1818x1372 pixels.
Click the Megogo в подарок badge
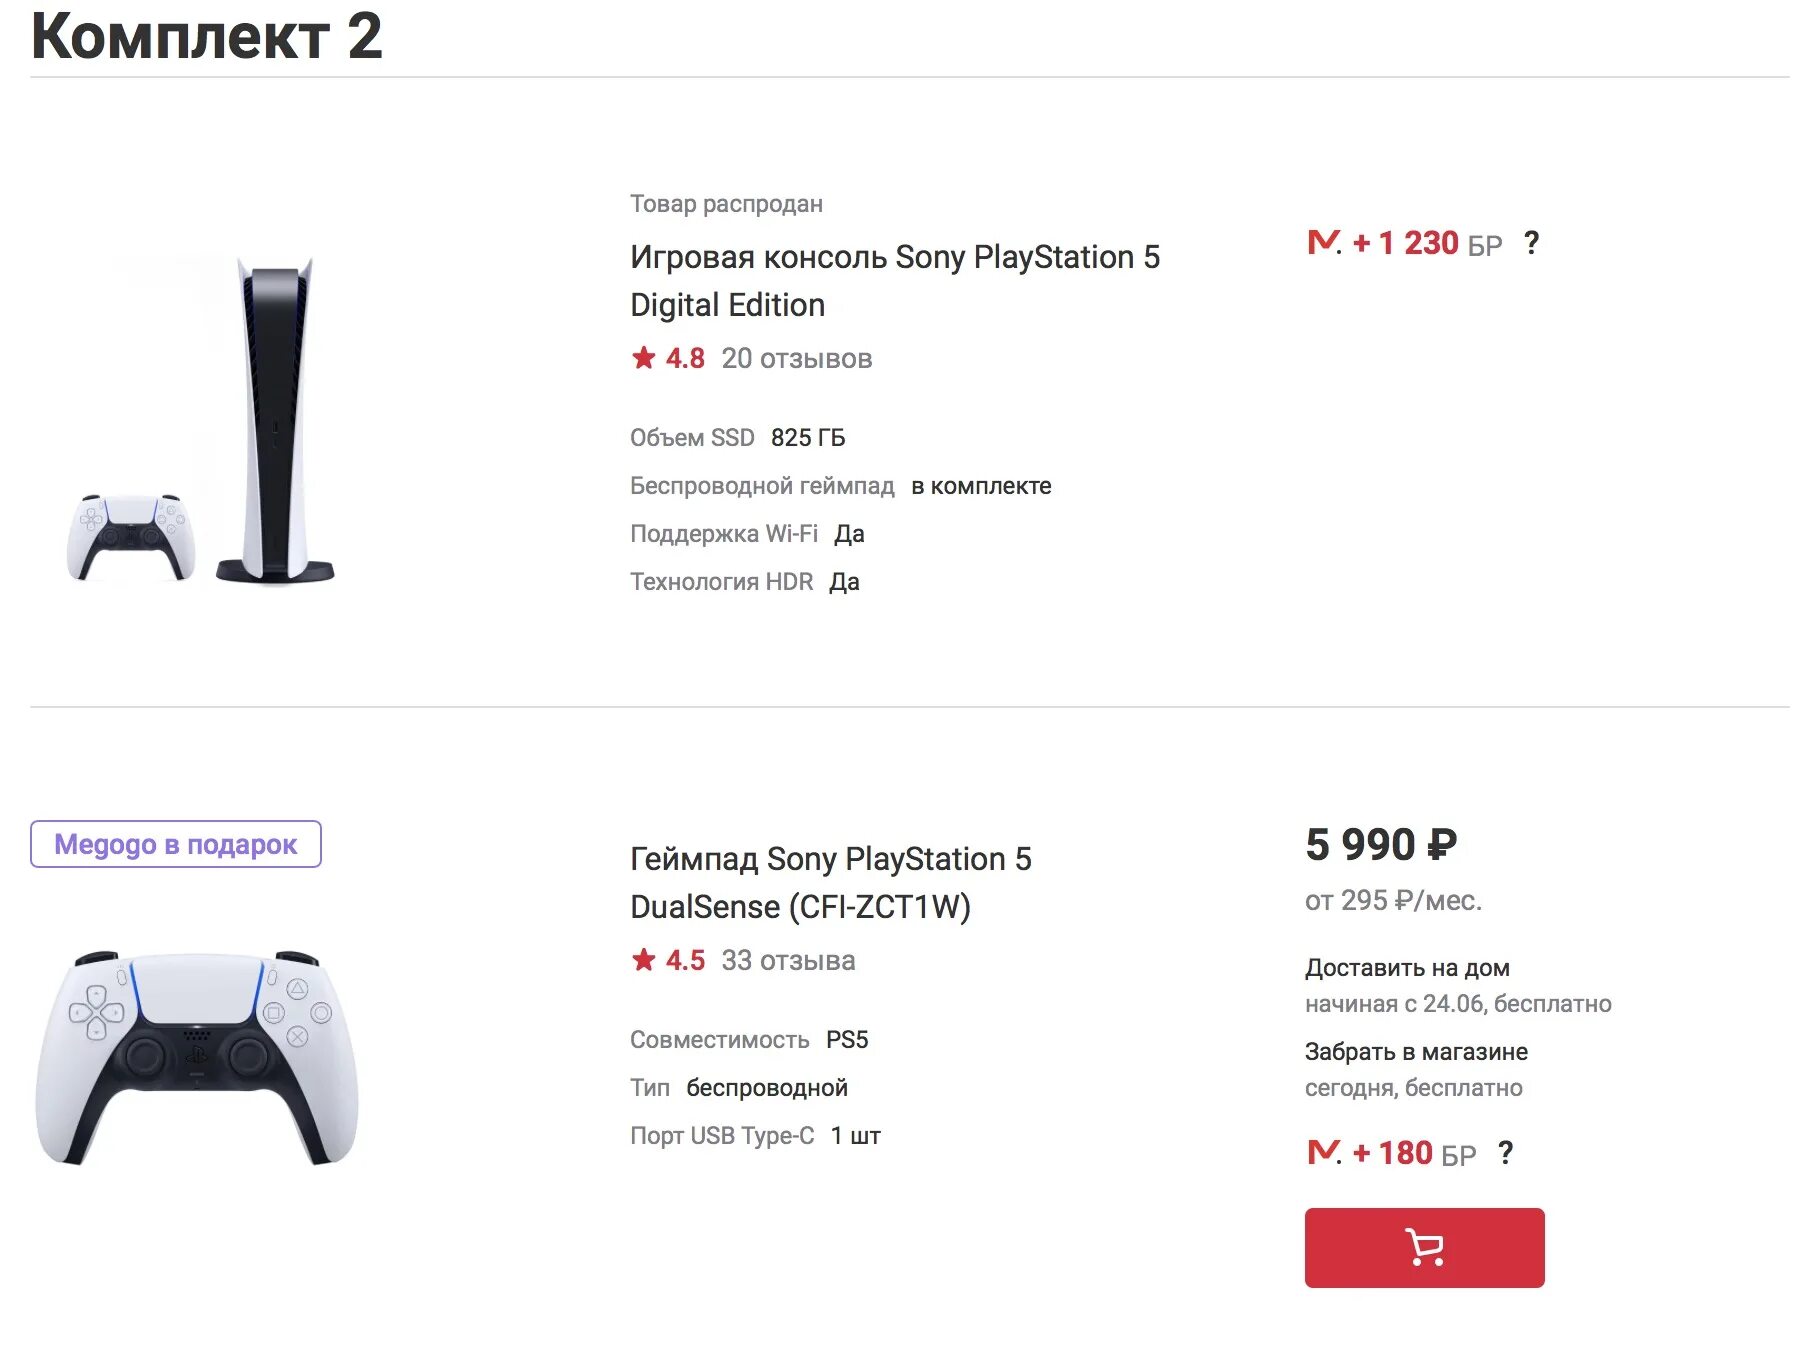[x=176, y=844]
